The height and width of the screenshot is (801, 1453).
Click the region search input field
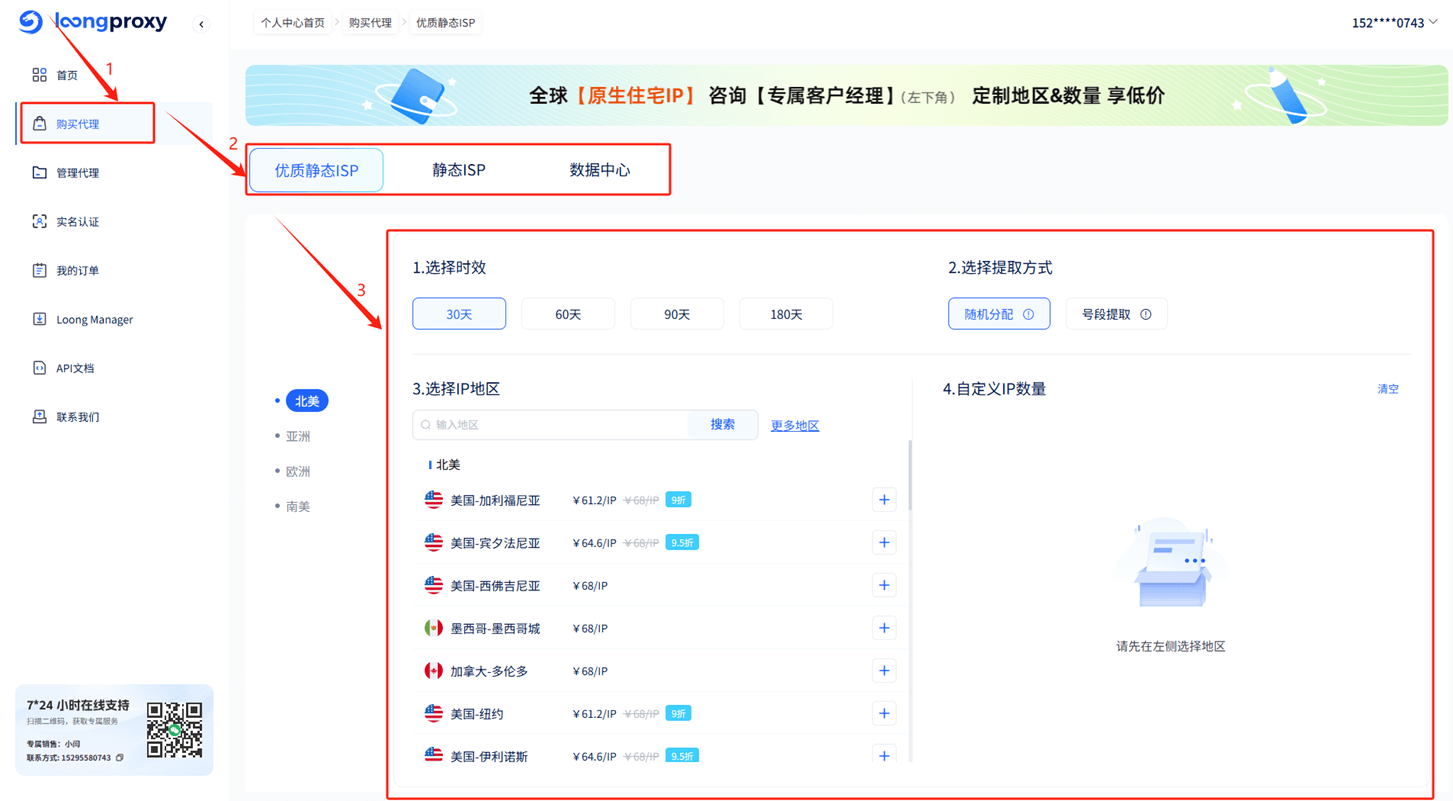(x=550, y=424)
